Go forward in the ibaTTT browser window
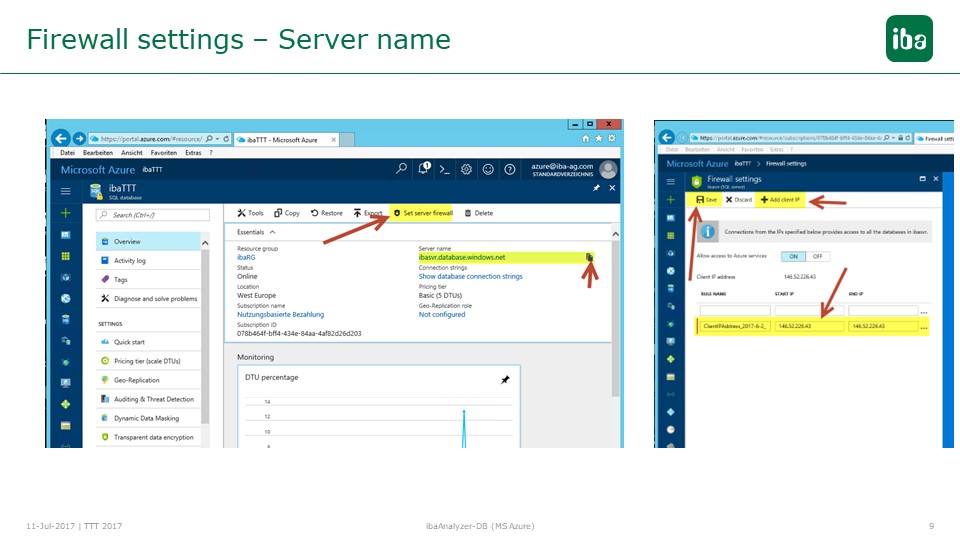The image size is (960, 540). 79,138
